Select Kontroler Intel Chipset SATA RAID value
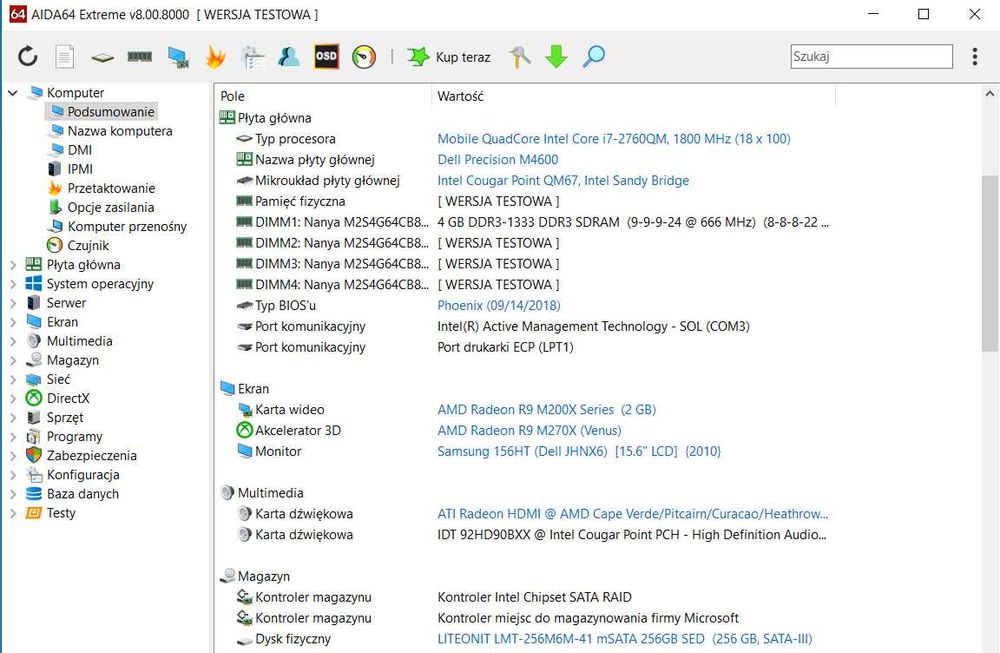This screenshot has width=1000, height=653. (534, 597)
